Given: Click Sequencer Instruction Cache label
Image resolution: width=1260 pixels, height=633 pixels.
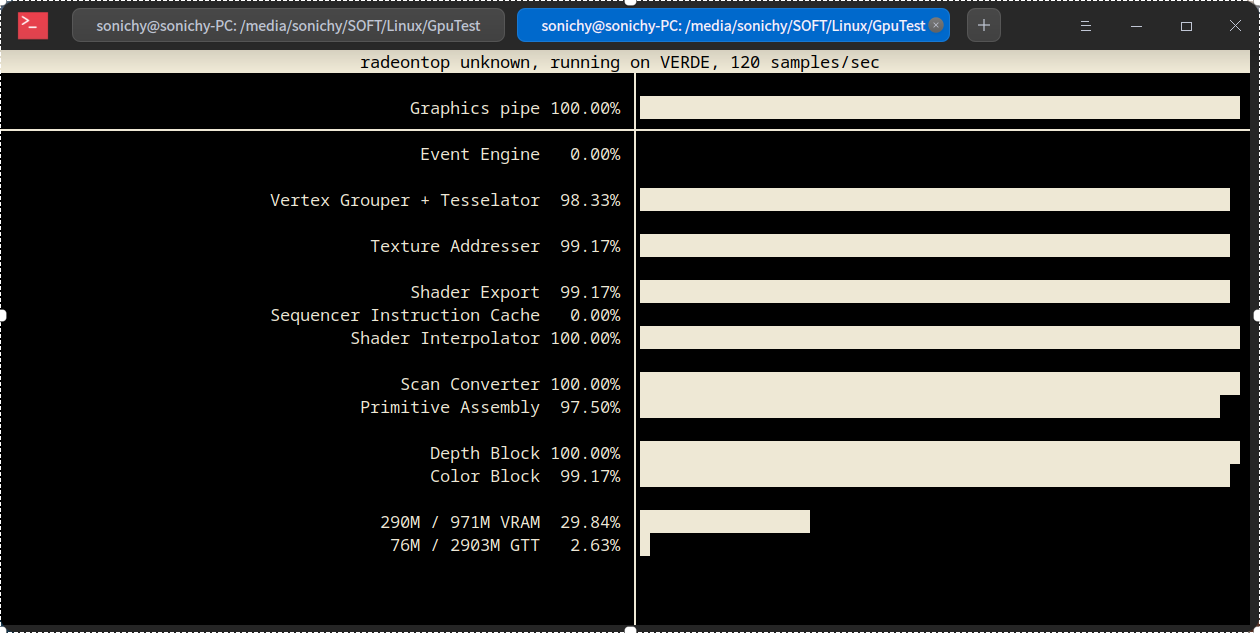Looking at the screenshot, I should click(x=405, y=315).
